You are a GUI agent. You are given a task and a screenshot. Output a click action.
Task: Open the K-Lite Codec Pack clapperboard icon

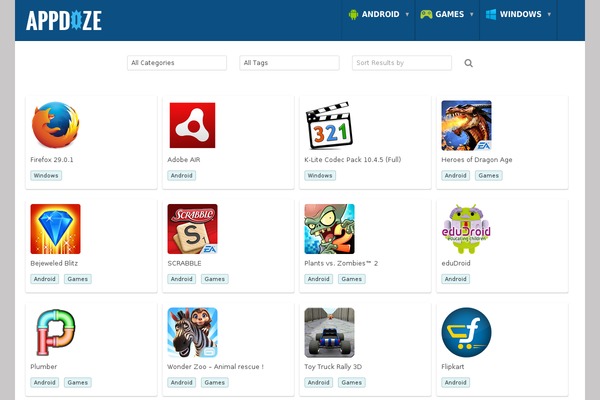(x=329, y=125)
